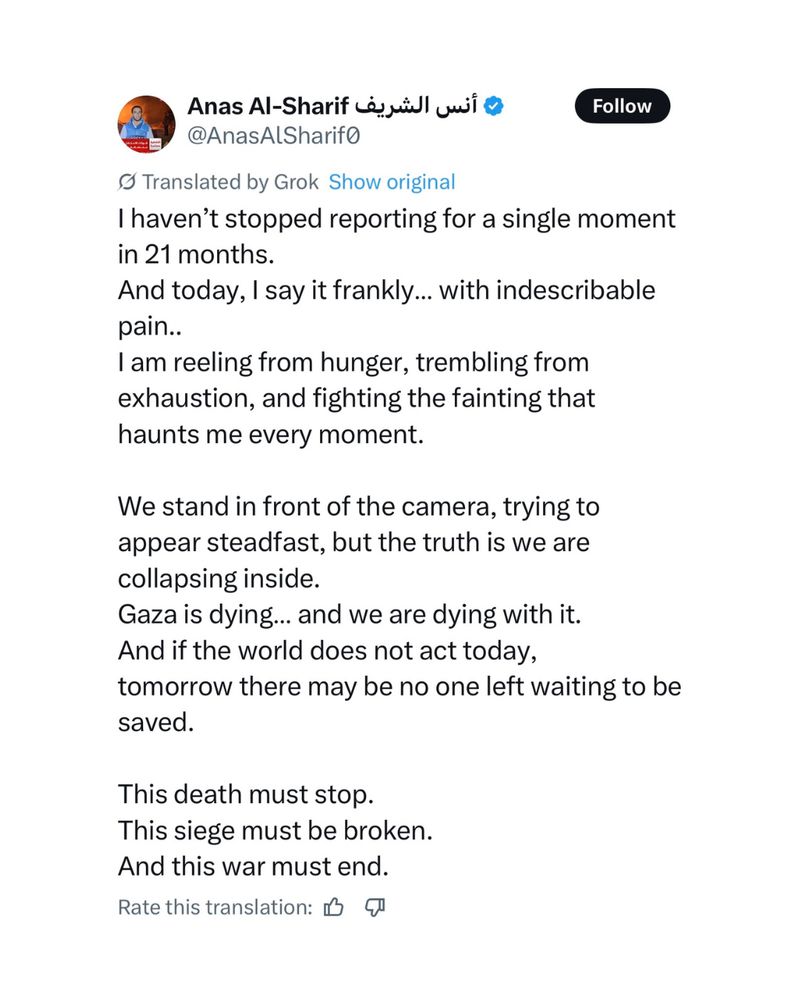Open the @AnasAlSharif0 handle

274,136
